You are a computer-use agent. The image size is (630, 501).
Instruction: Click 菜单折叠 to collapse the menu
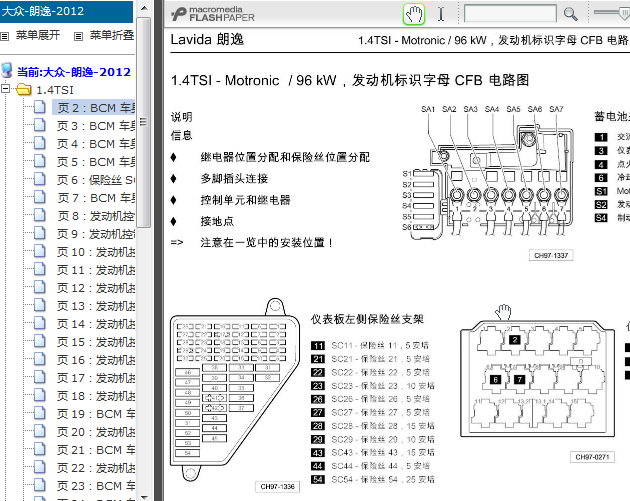pos(112,35)
